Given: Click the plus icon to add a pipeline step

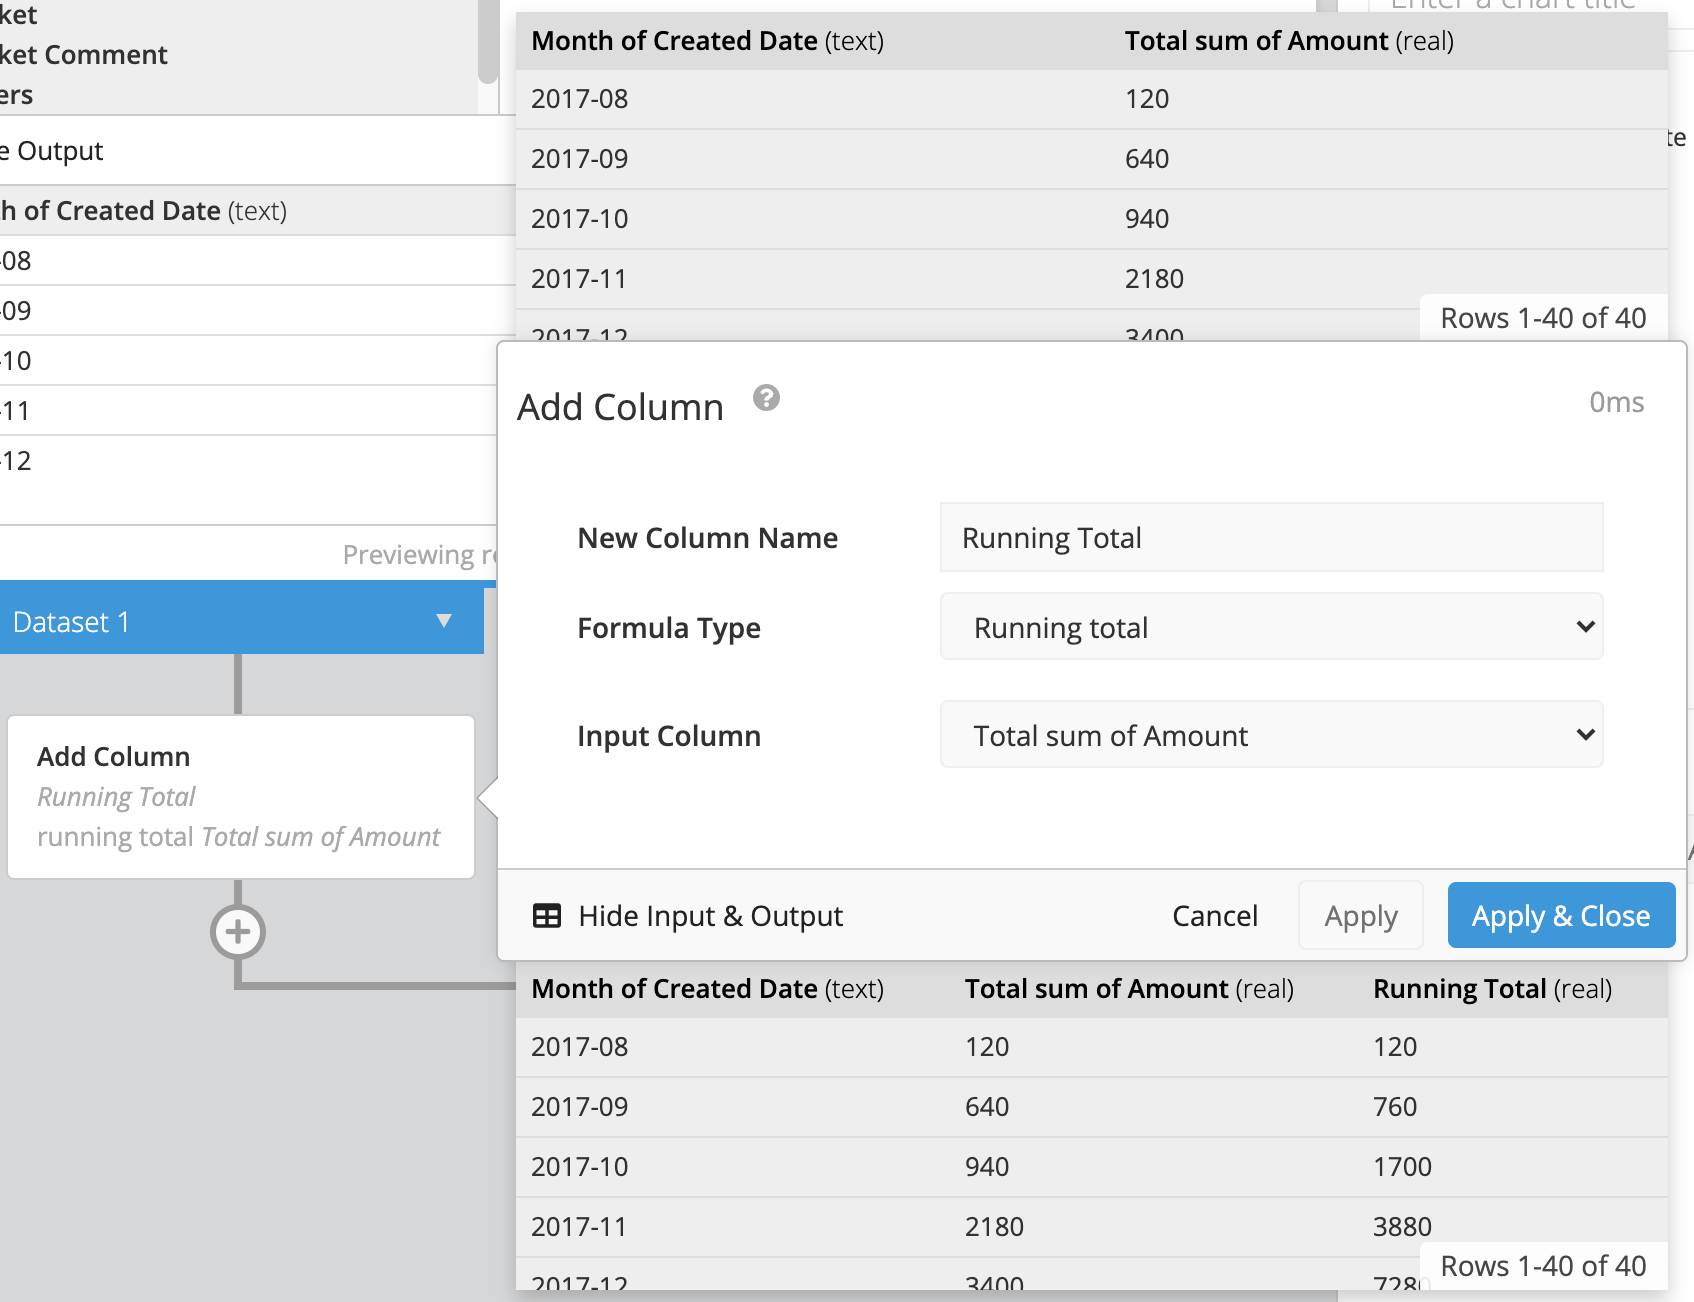Looking at the screenshot, I should click(238, 932).
